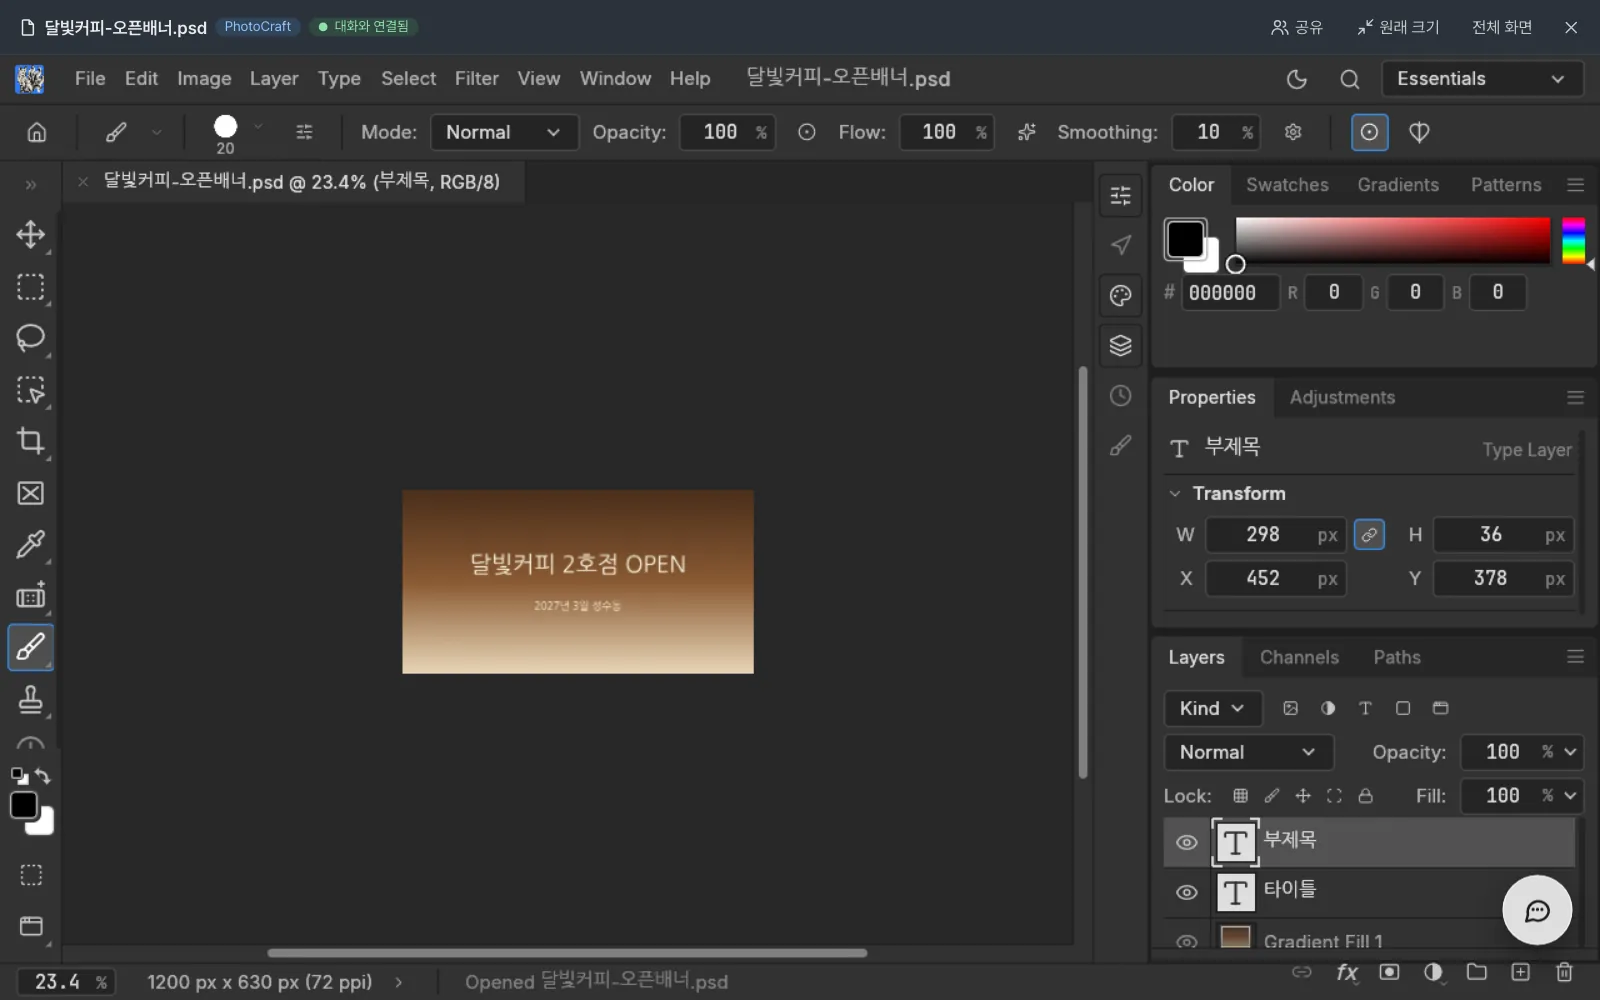
Task: Open the layer Kind filter dropdown
Action: [1212, 708]
